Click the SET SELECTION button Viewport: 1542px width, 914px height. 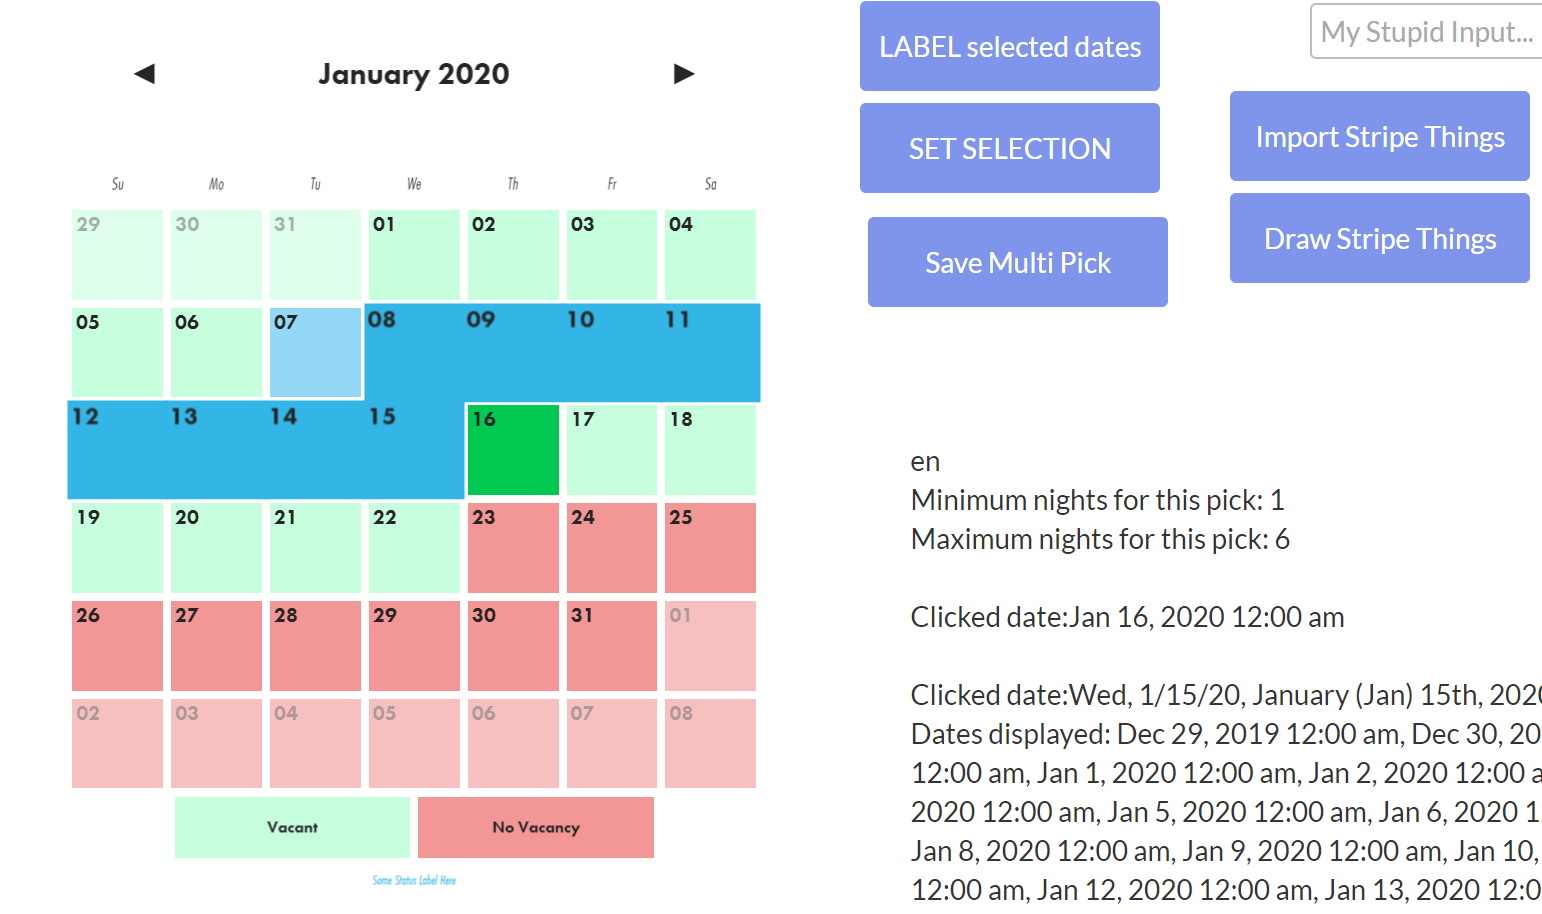pyautogui.click(x=1010, y=148)
